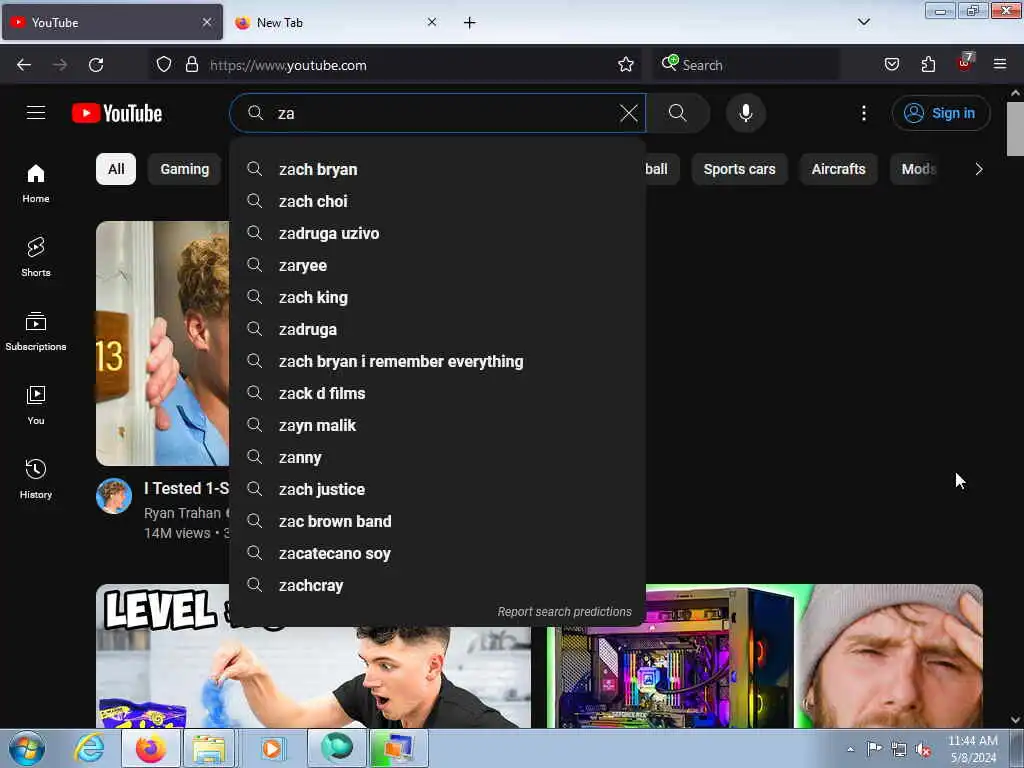1024x768 pixels.
Task: Open Shorts in sidebar
Action: [36, 257]
